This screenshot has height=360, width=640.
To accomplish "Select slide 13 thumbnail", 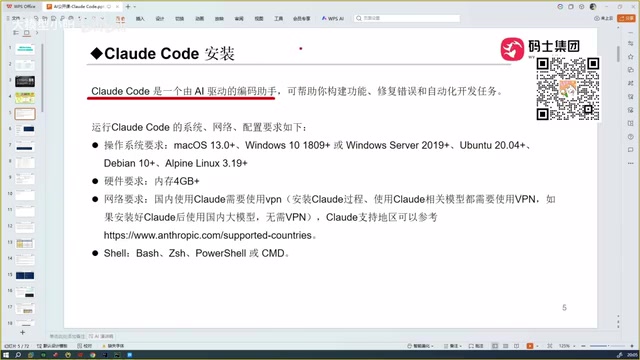I will point(25,244).
